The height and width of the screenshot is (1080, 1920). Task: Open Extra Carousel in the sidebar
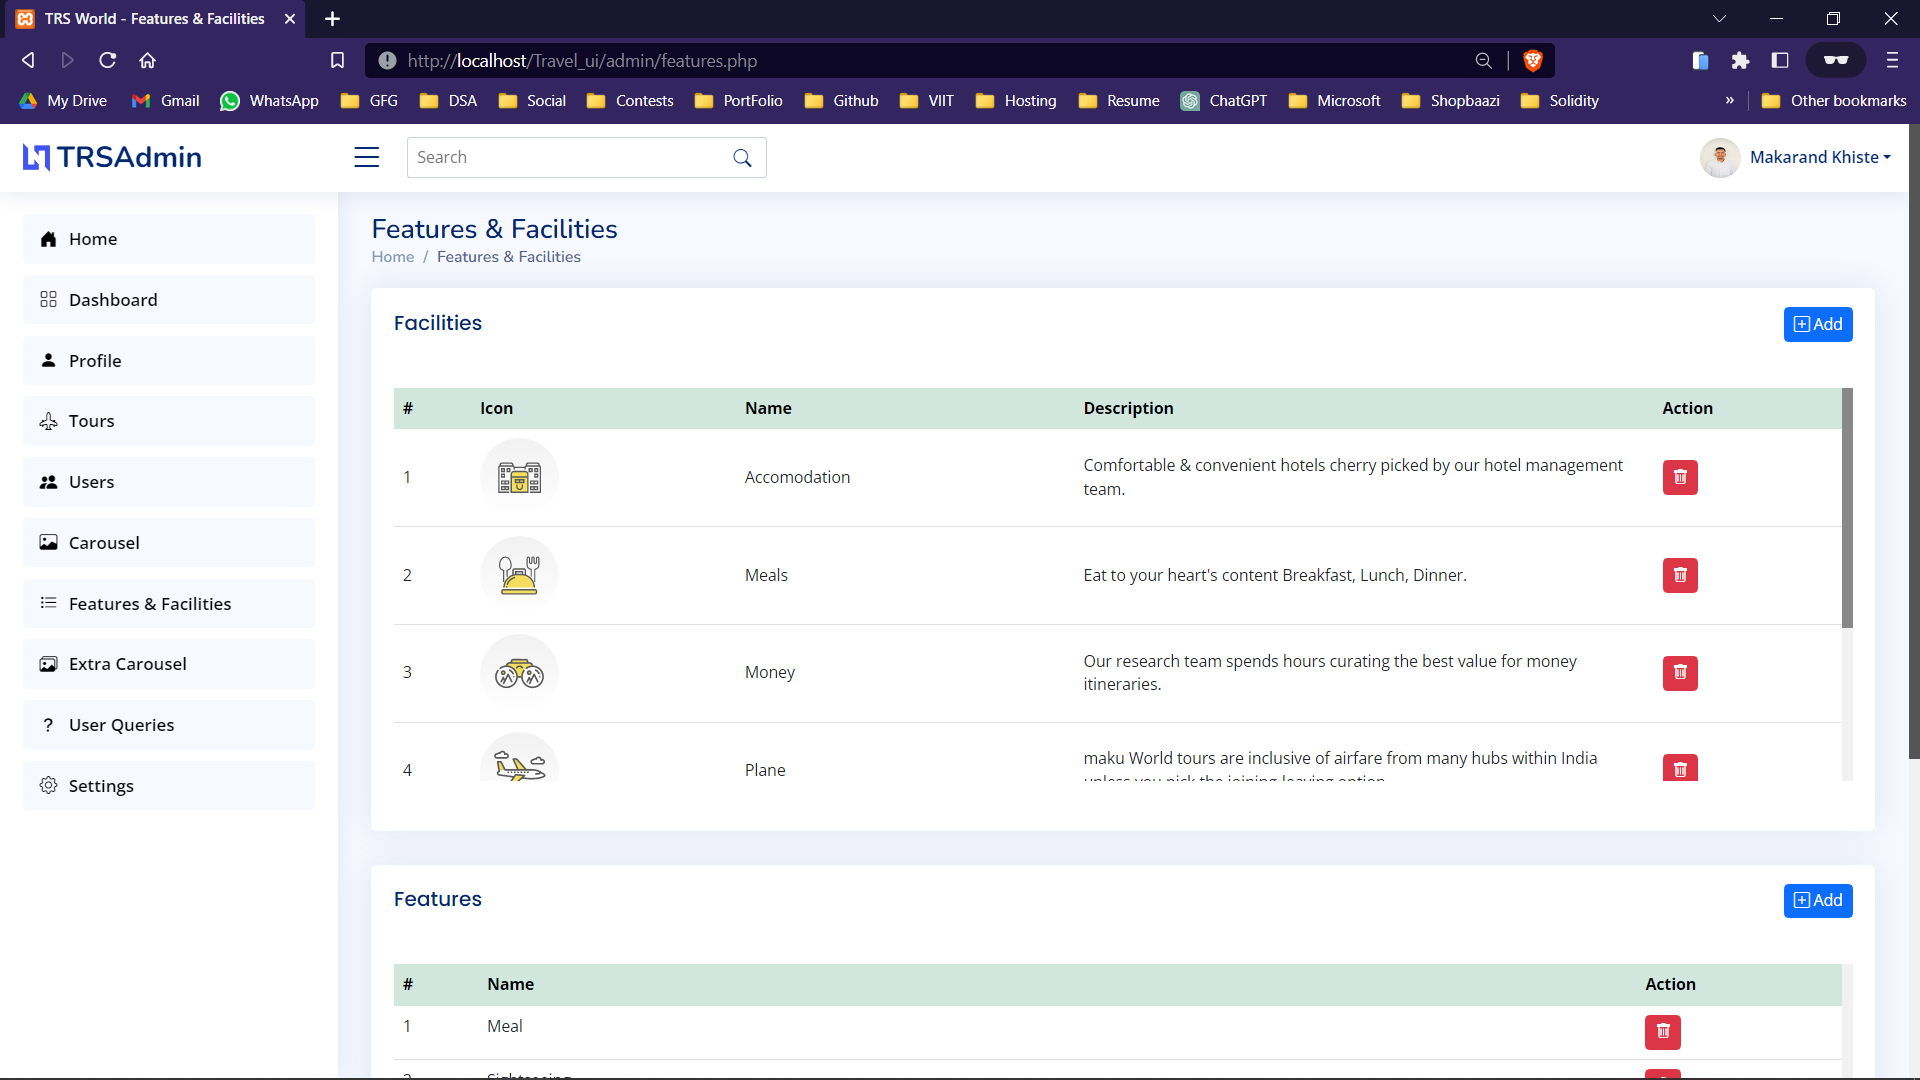point(169,664)
